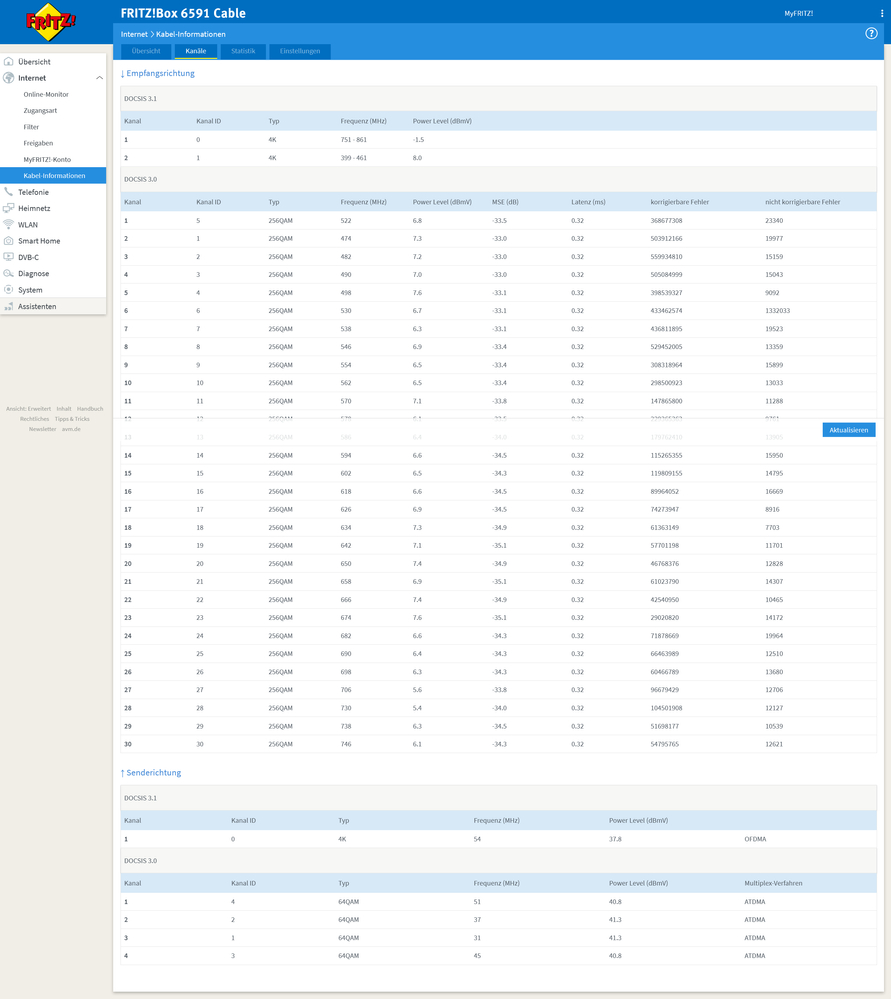The width and height of the screenshot is (891, 999).
Task: Select the Diagnose magnifier icon
Action: click(x=10, y=272)
